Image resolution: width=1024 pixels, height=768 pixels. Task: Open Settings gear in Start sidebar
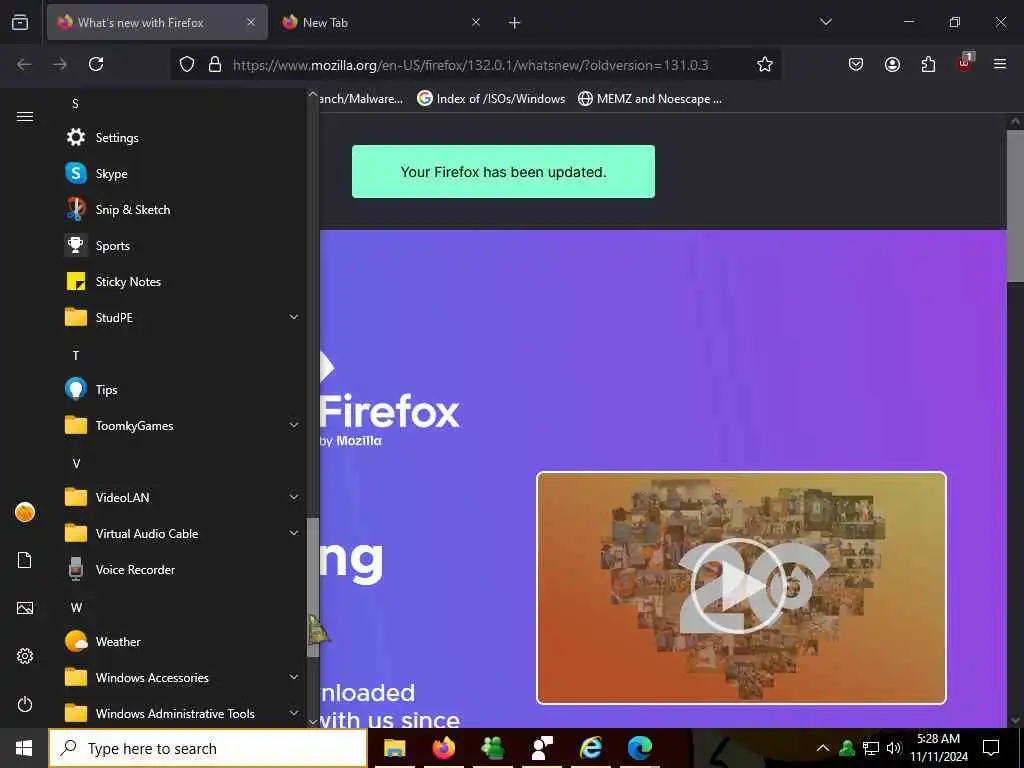click(25, 656)
